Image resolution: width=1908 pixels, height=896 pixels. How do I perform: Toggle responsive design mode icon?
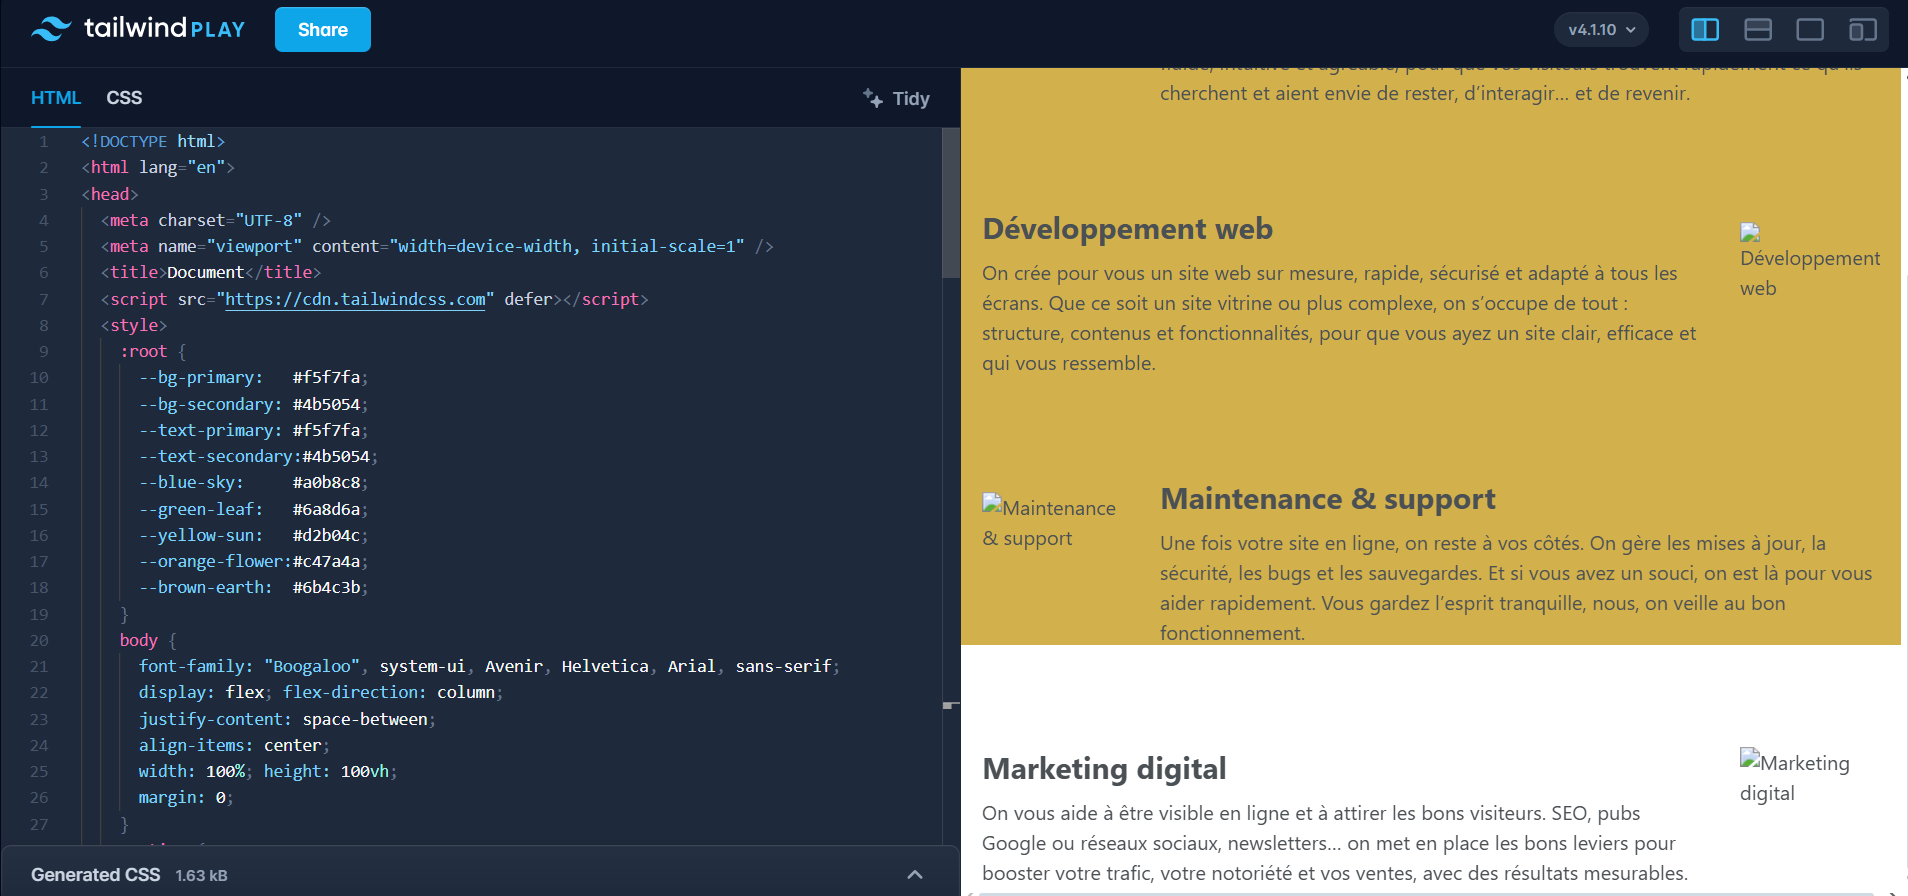pos(1862,30)
